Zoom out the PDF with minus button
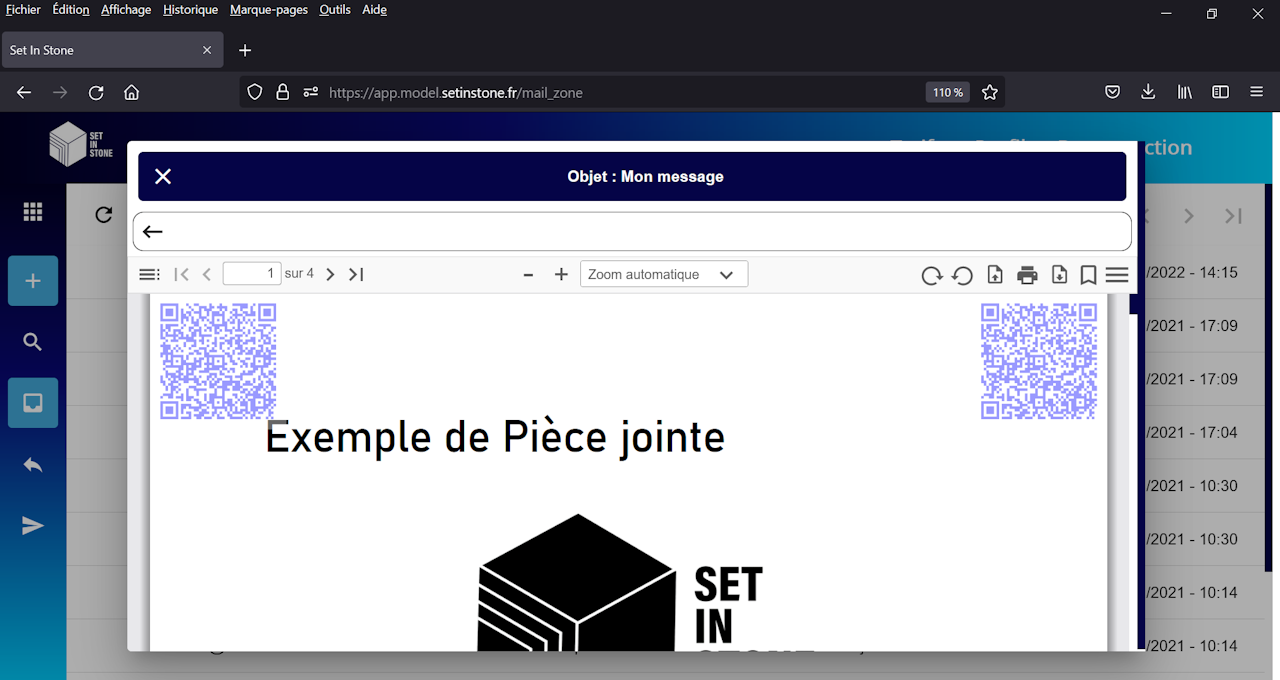 529,274
